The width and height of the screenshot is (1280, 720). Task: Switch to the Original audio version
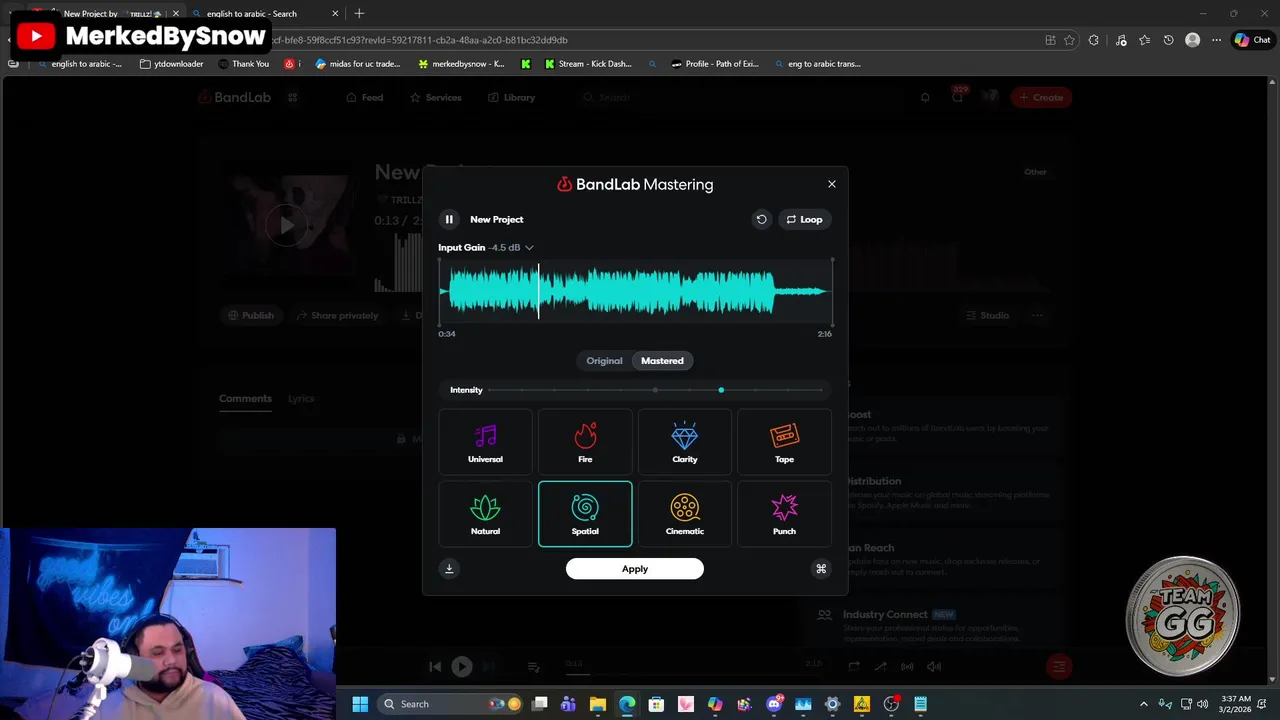coord(604,361)
